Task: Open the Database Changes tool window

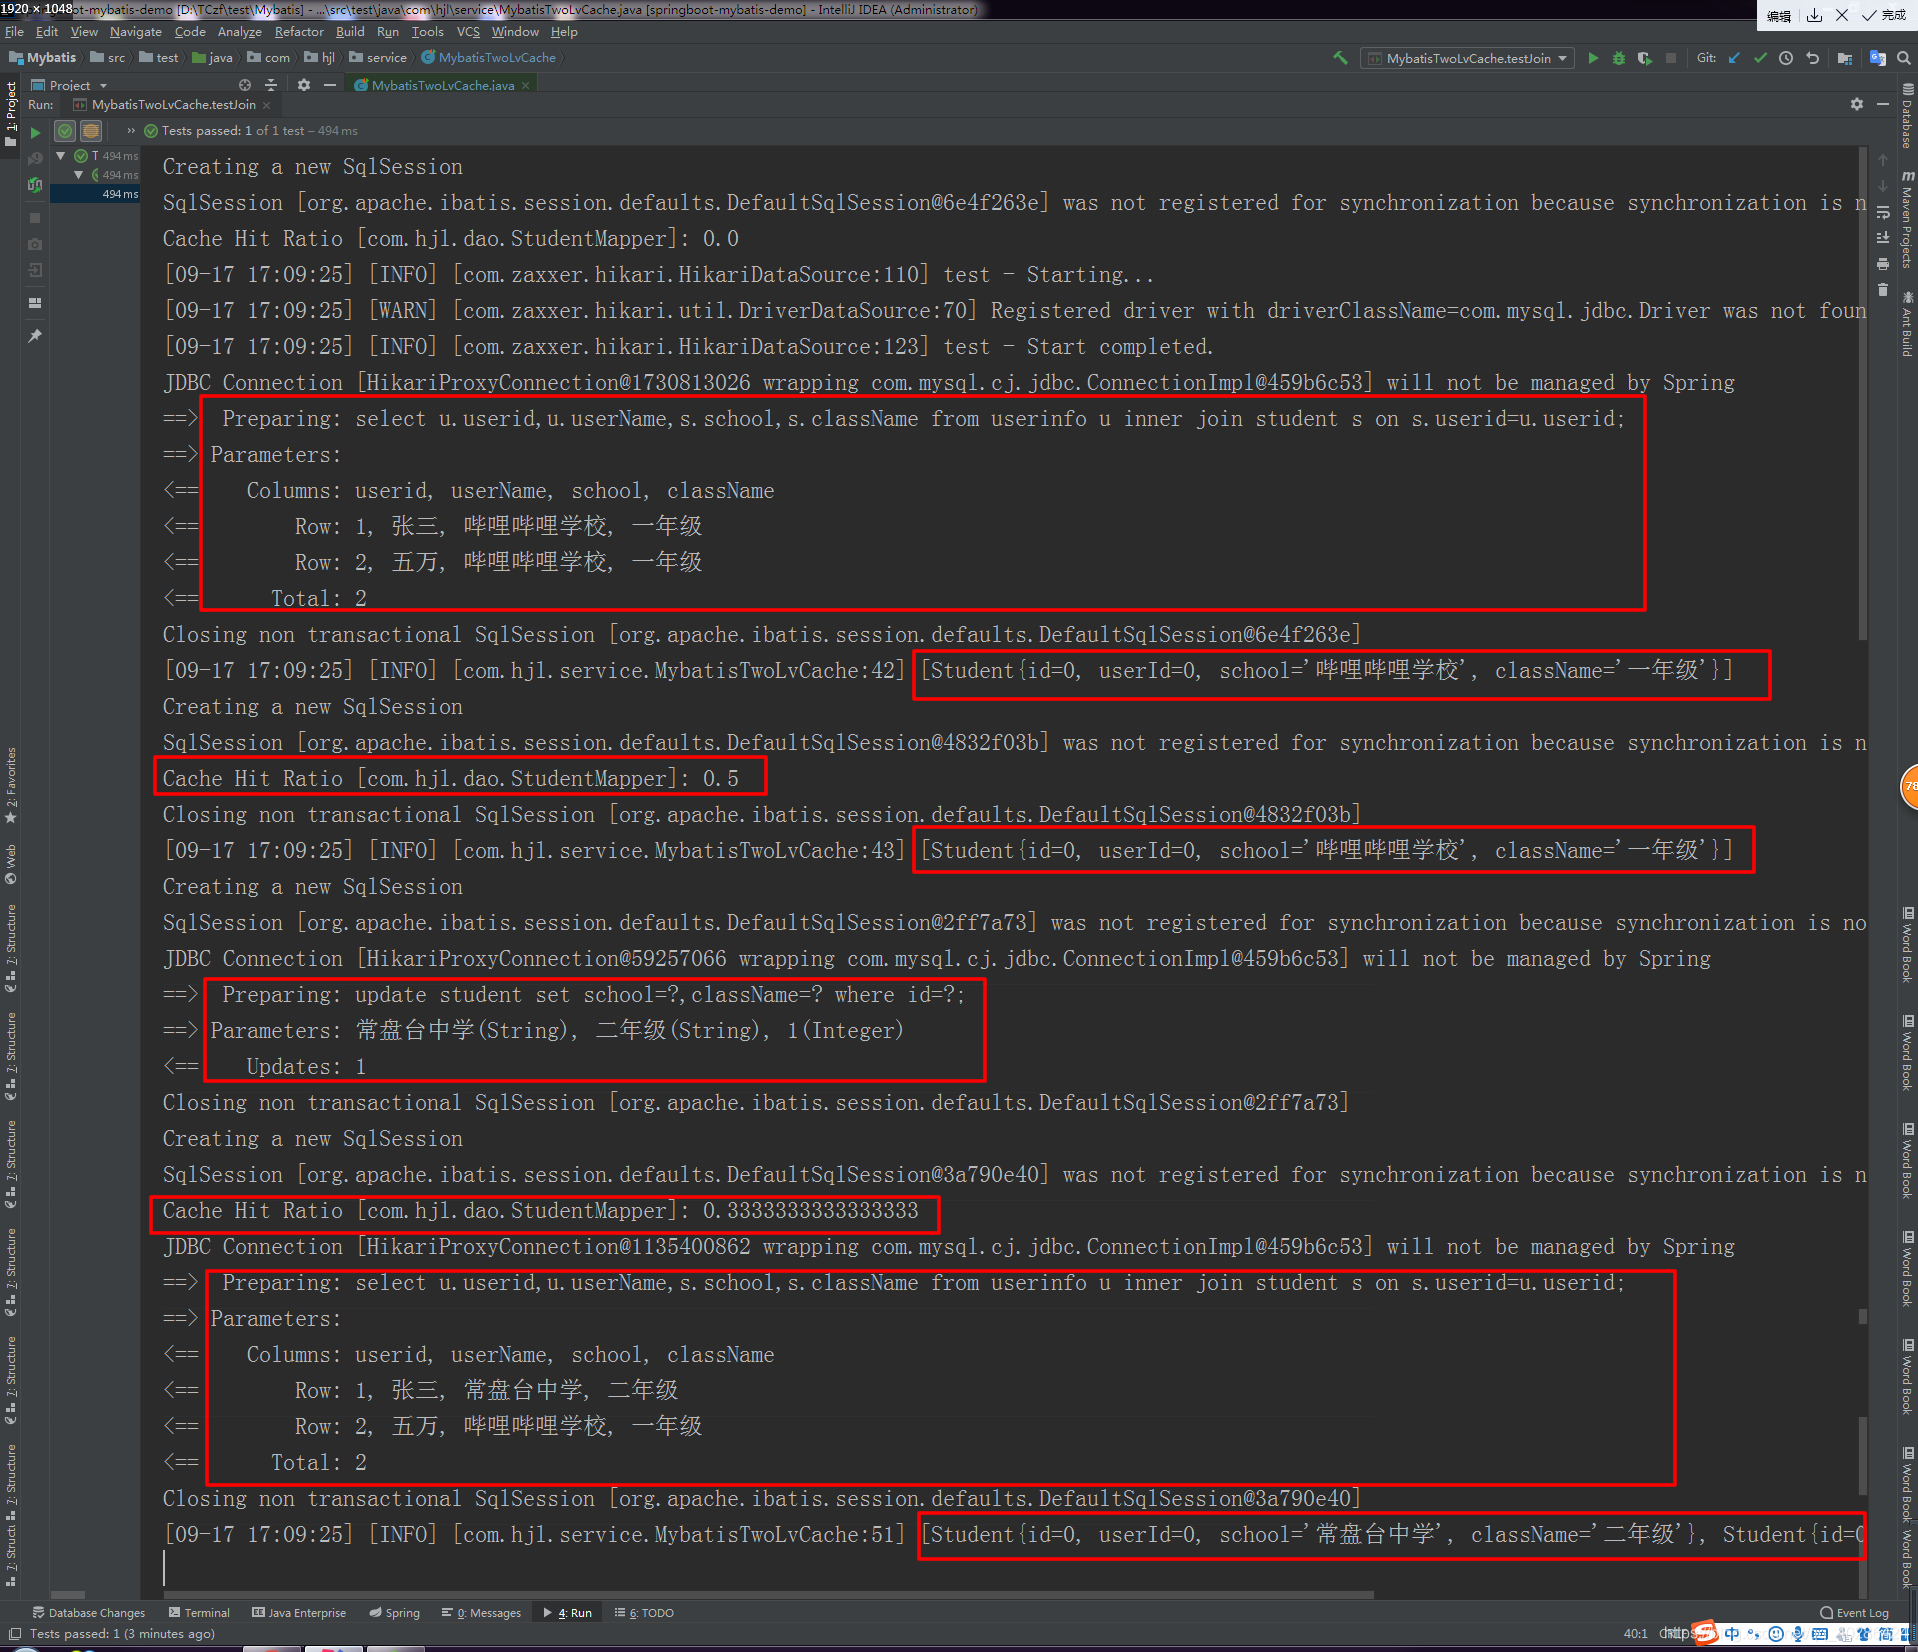Action: tap(89, 1613)
